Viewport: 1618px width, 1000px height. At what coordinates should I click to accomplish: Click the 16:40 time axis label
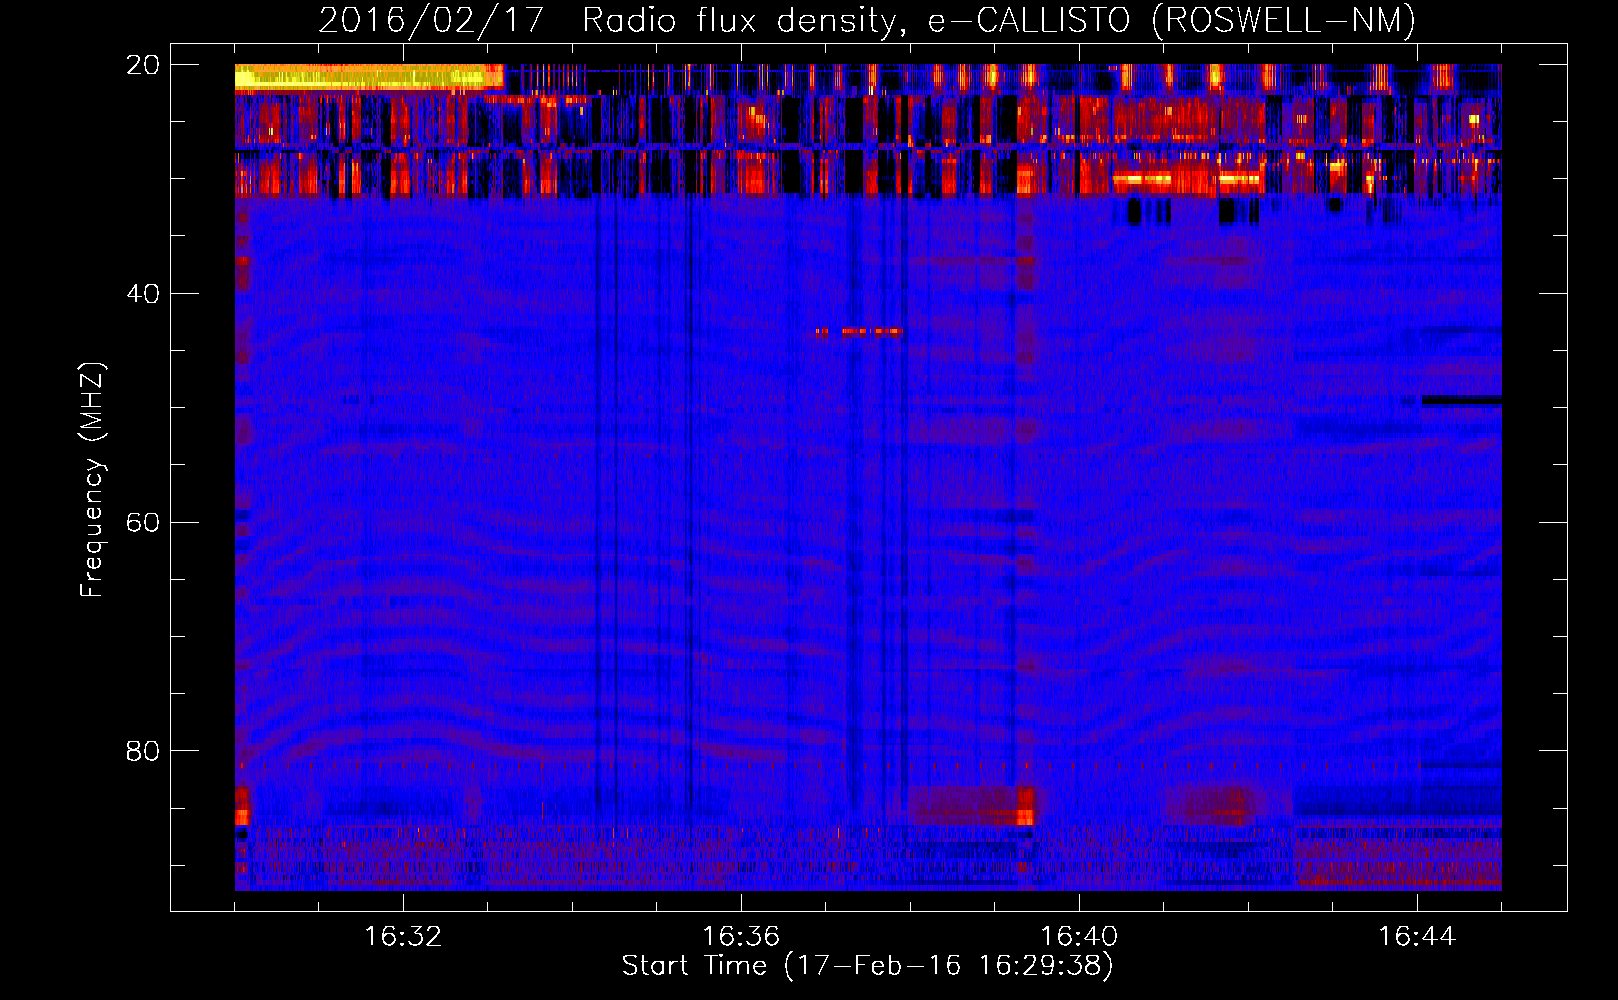pyautogui.click(x=1079, y=937)
